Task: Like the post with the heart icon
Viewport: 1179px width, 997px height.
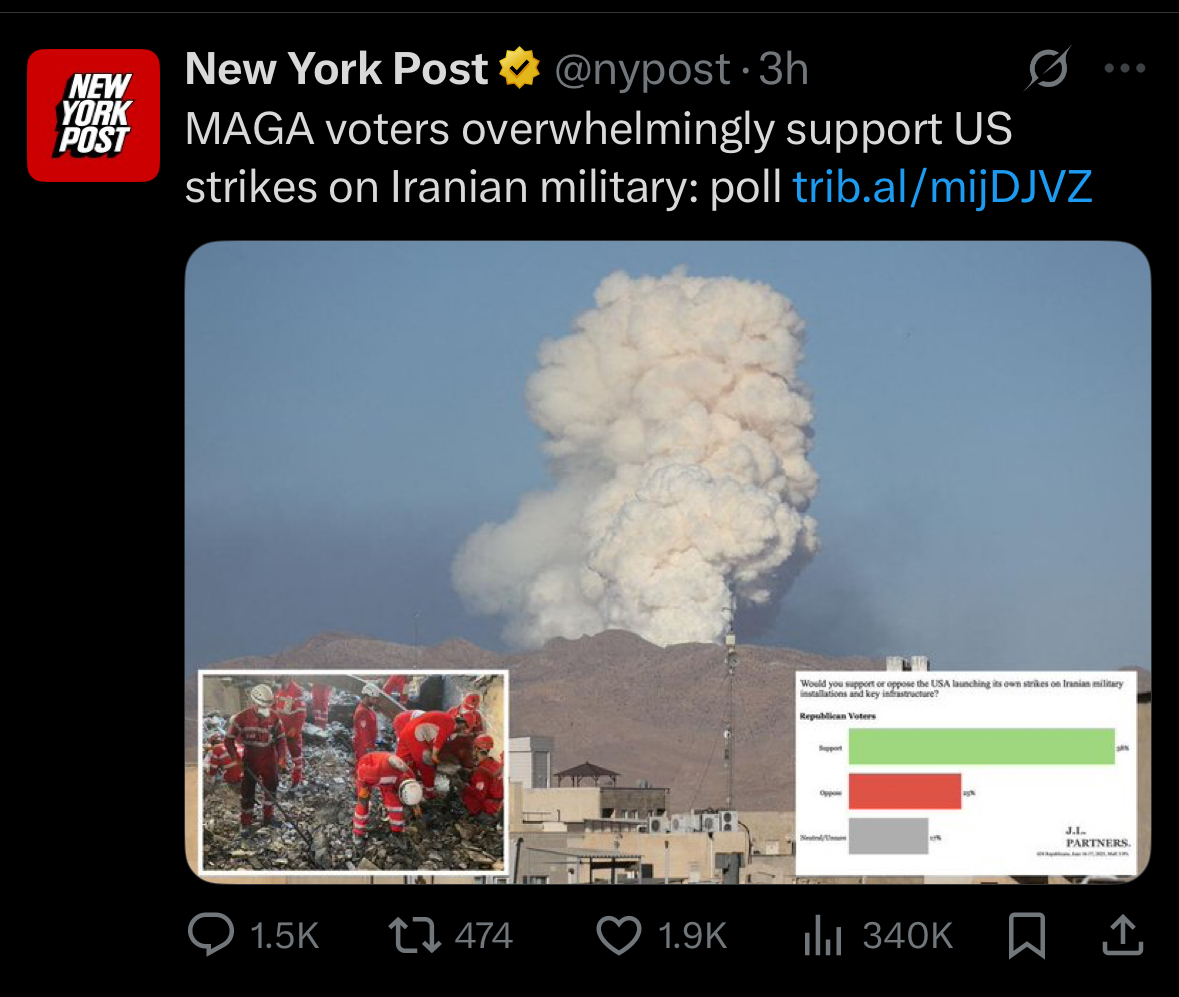Action: coord(619,935)
